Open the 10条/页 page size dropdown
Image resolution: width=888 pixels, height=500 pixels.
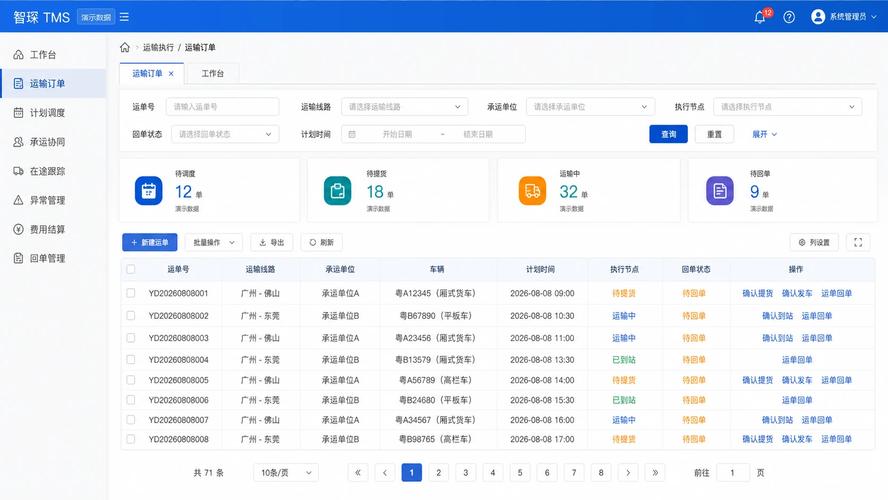click(286, 472)
